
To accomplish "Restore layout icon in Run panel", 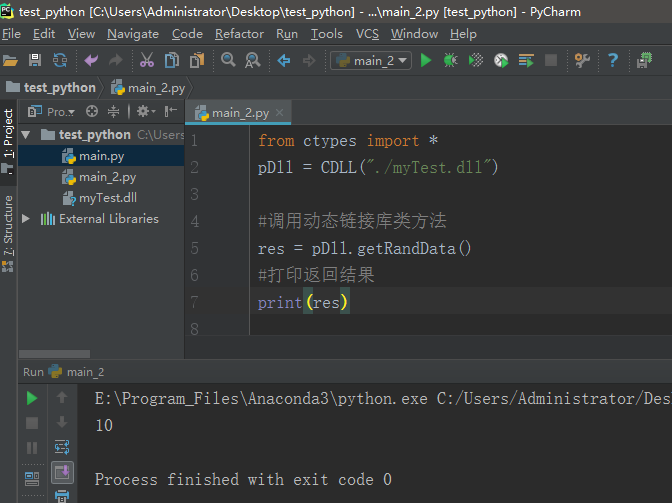I will point(32,479).
